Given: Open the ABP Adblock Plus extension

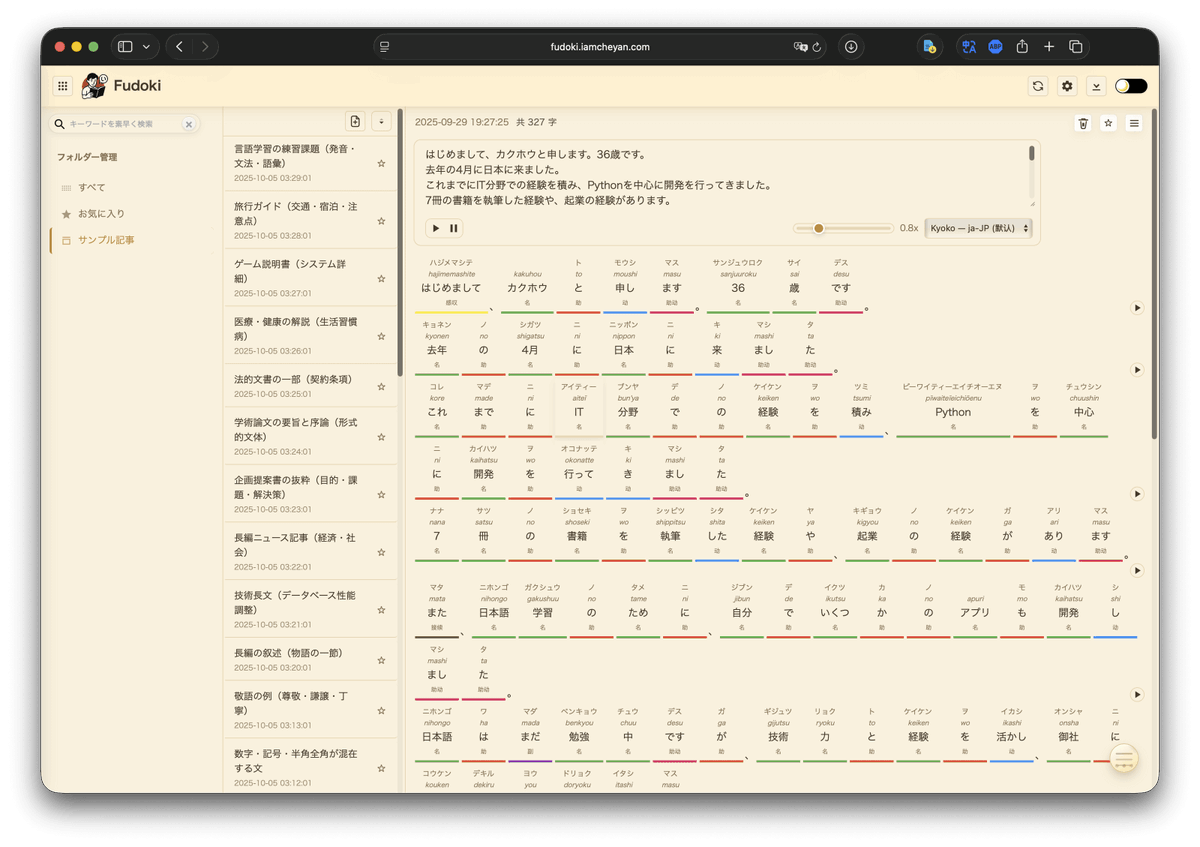Looking at the screenshot, I should (995, 47).
